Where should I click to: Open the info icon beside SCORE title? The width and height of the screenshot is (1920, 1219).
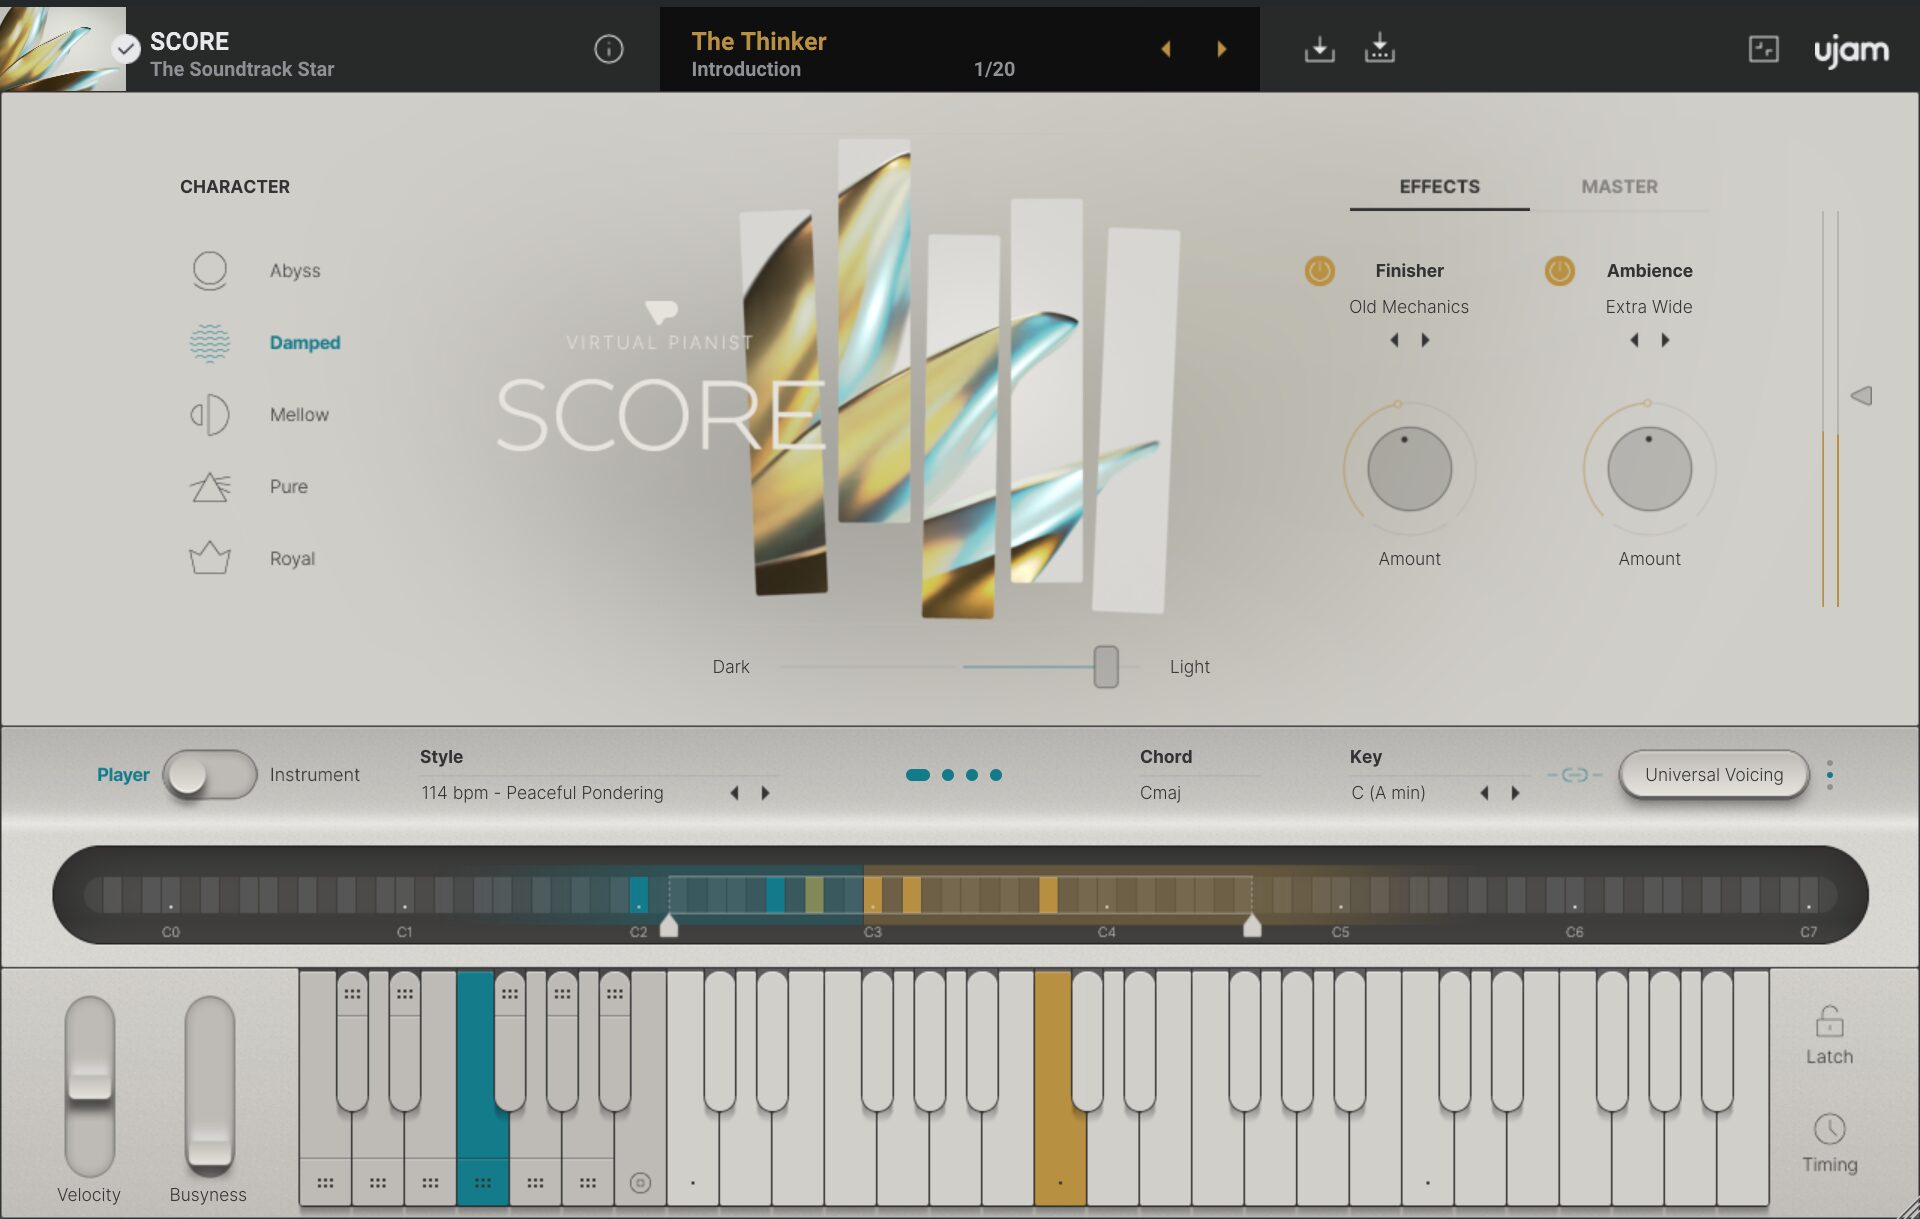pyautogui.click(x=608, y=49)
